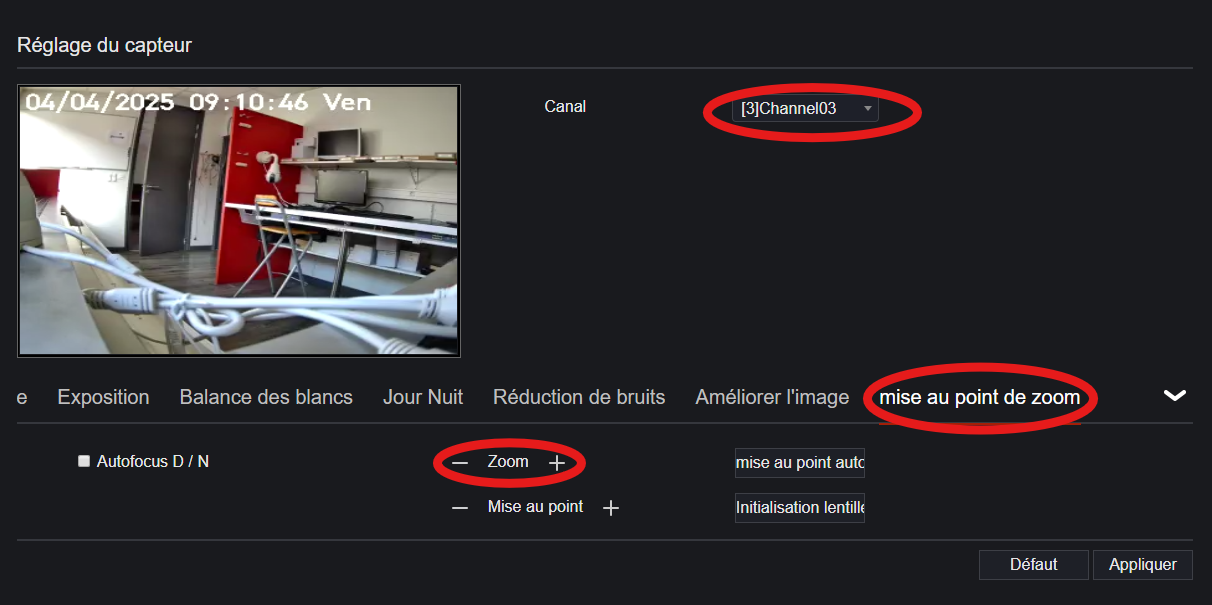Open the Balance des blancs tab
Viewport: 1212px width, 605px height.
[266, 397]
